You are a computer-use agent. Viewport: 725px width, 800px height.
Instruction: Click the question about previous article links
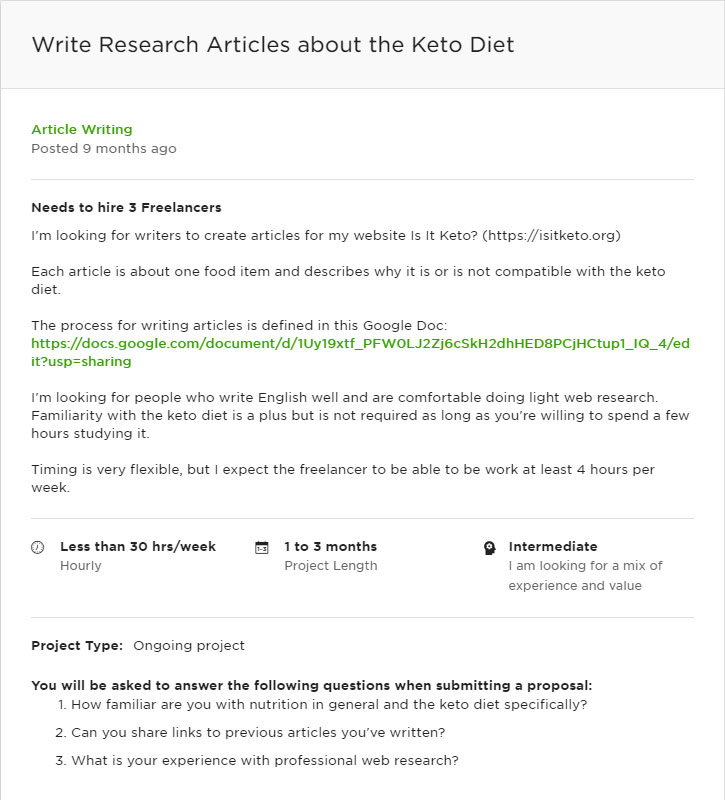[258, 732]
